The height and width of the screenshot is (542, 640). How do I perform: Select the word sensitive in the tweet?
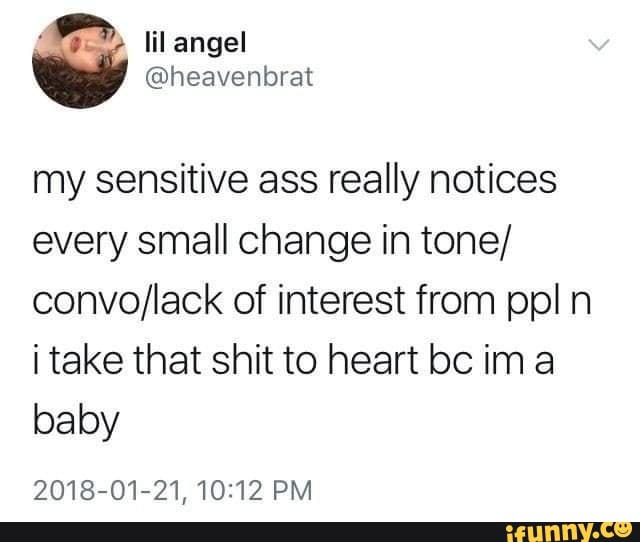(x=172, y=180)
